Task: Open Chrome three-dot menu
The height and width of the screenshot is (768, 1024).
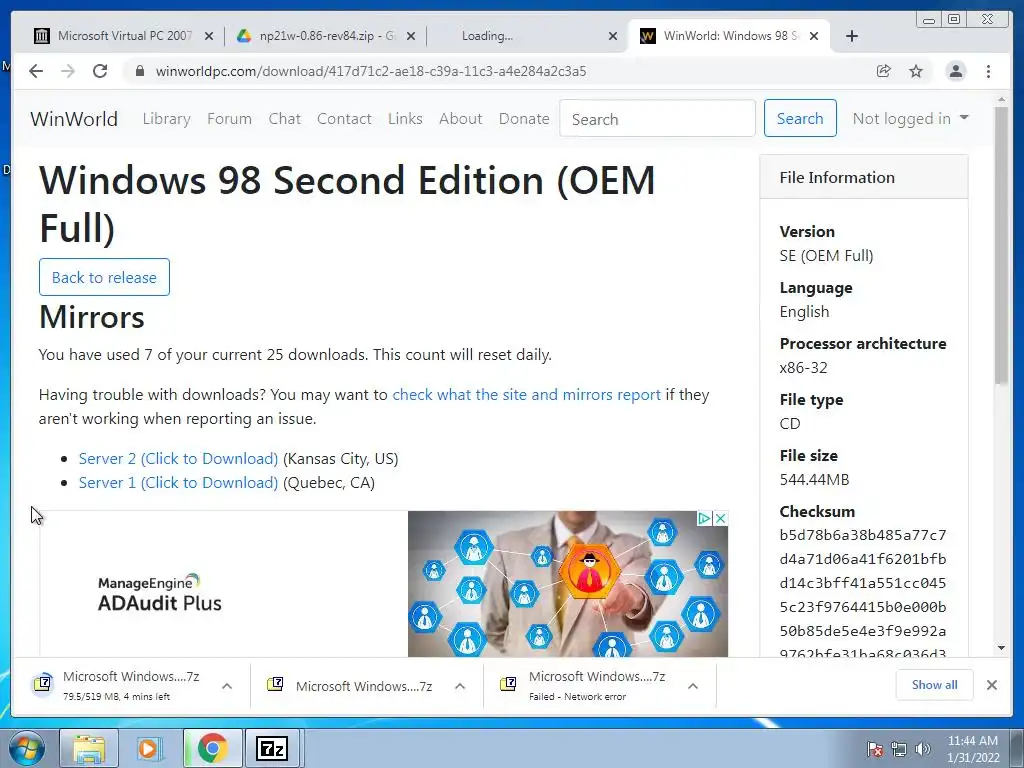Action: [x=988, y=71]
